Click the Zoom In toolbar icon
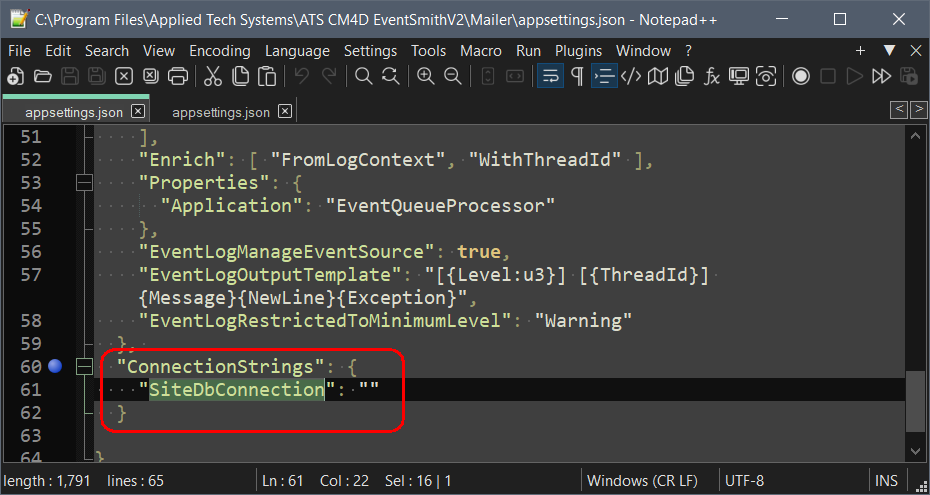Screen dimensions: 930x495 pyautogui.click(x=425, y=76)
